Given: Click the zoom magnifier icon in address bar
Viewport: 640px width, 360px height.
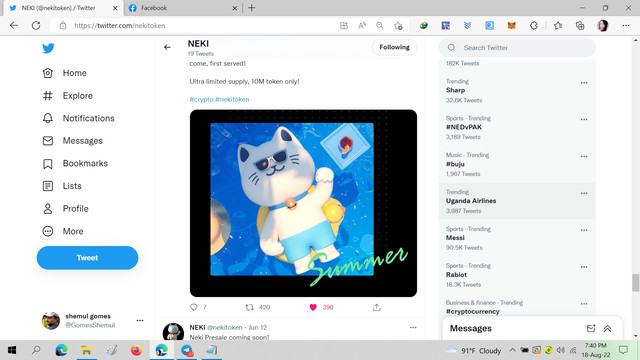Looking at the screenshot, I should click(x=380, y=25).
